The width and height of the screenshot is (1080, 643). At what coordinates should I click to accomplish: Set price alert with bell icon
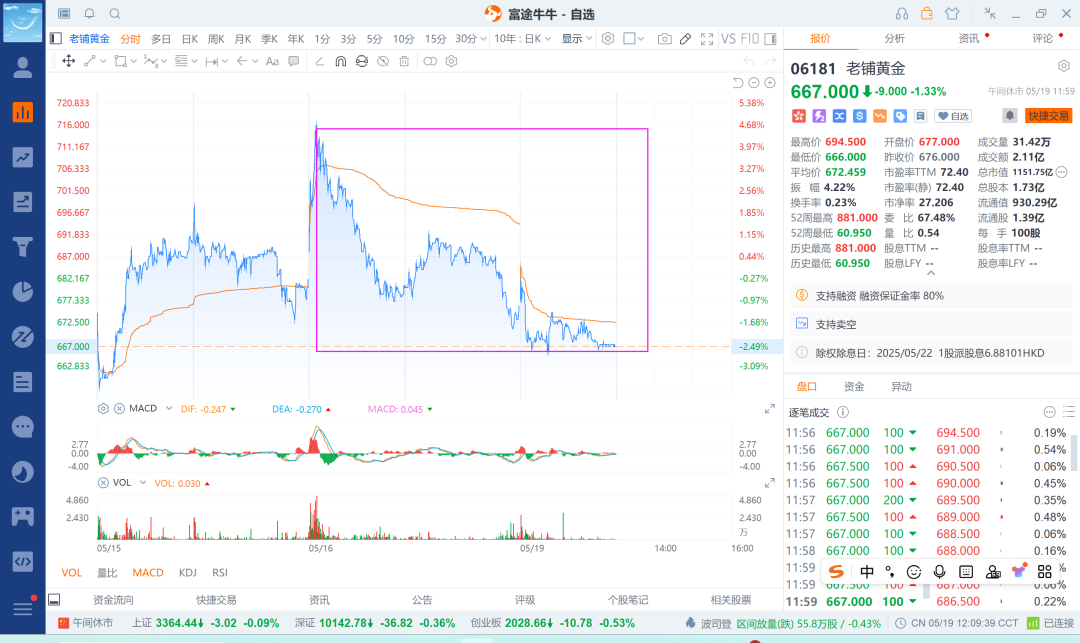tap(1009, 116)
